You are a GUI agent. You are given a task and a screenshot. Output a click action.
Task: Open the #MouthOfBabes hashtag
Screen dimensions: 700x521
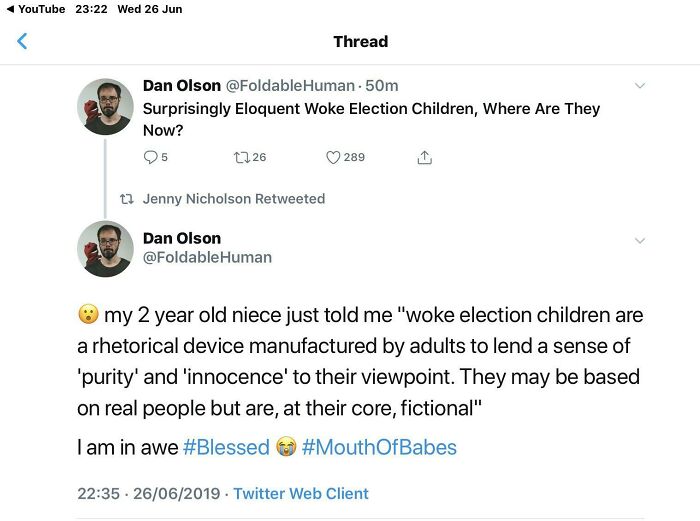[x=379, y=447]
